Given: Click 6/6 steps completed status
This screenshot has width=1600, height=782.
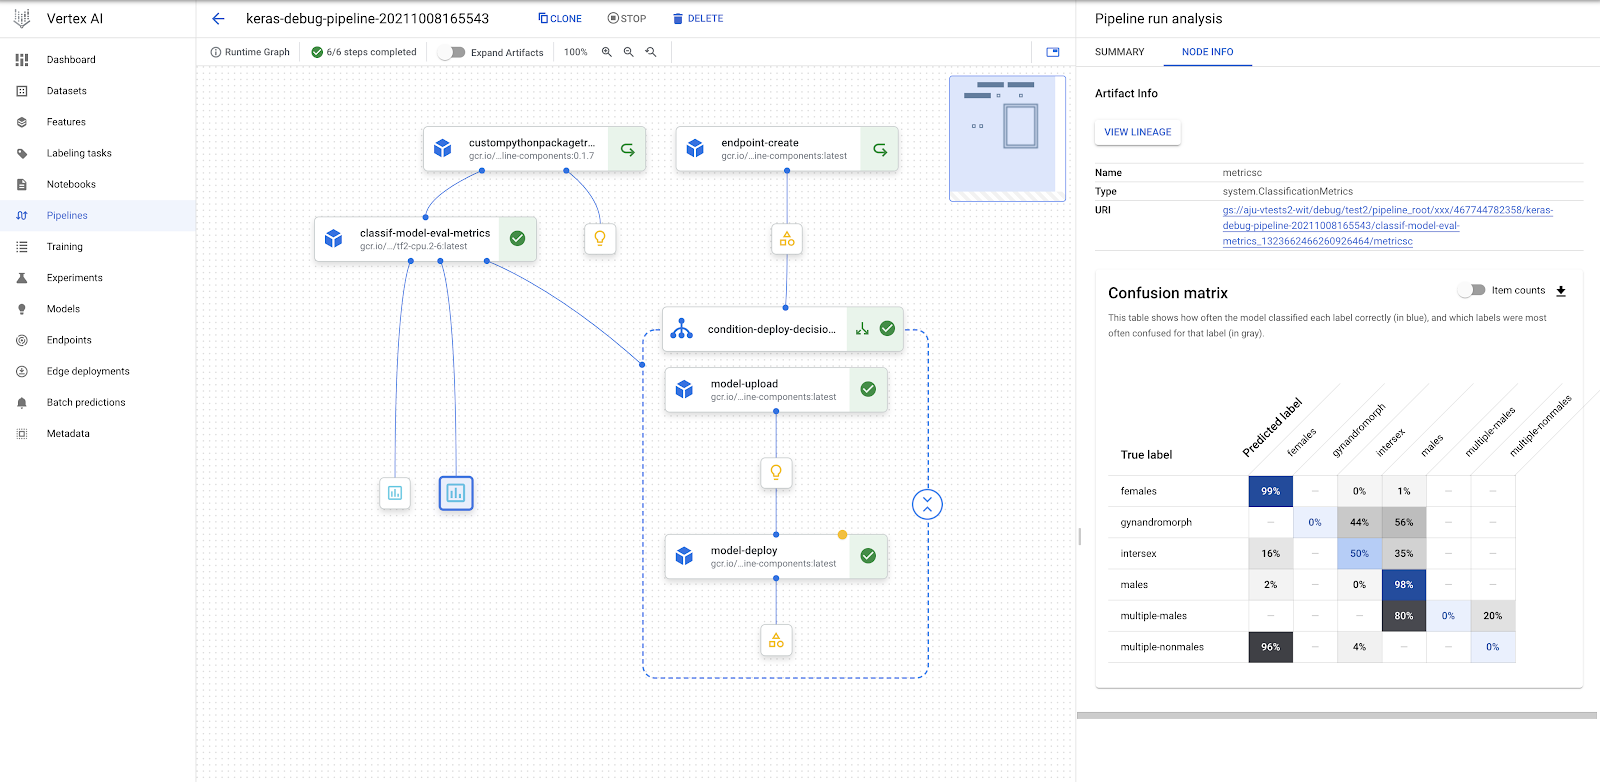Looking at the screenshot, I should (x=364, y=52).
